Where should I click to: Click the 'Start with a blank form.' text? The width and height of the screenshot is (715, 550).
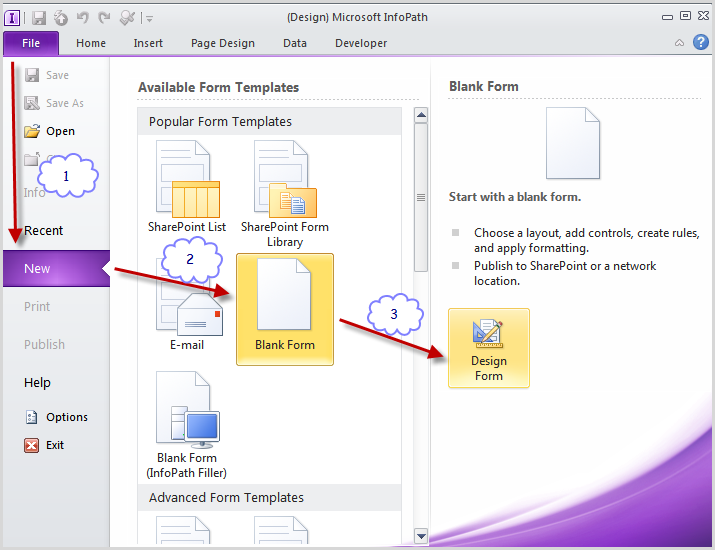pyautogui.click(x=515, y=197)
